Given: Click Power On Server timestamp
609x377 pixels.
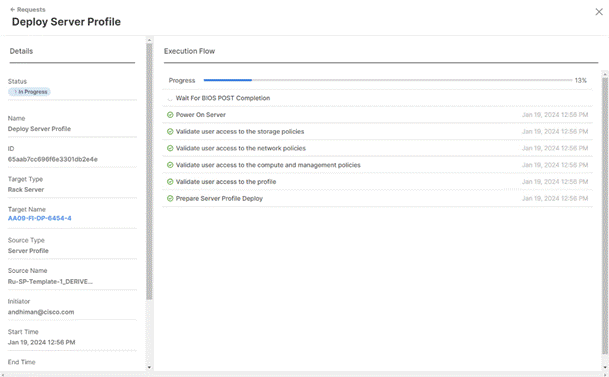Looking at the screenshot, I should pos(555,115).
